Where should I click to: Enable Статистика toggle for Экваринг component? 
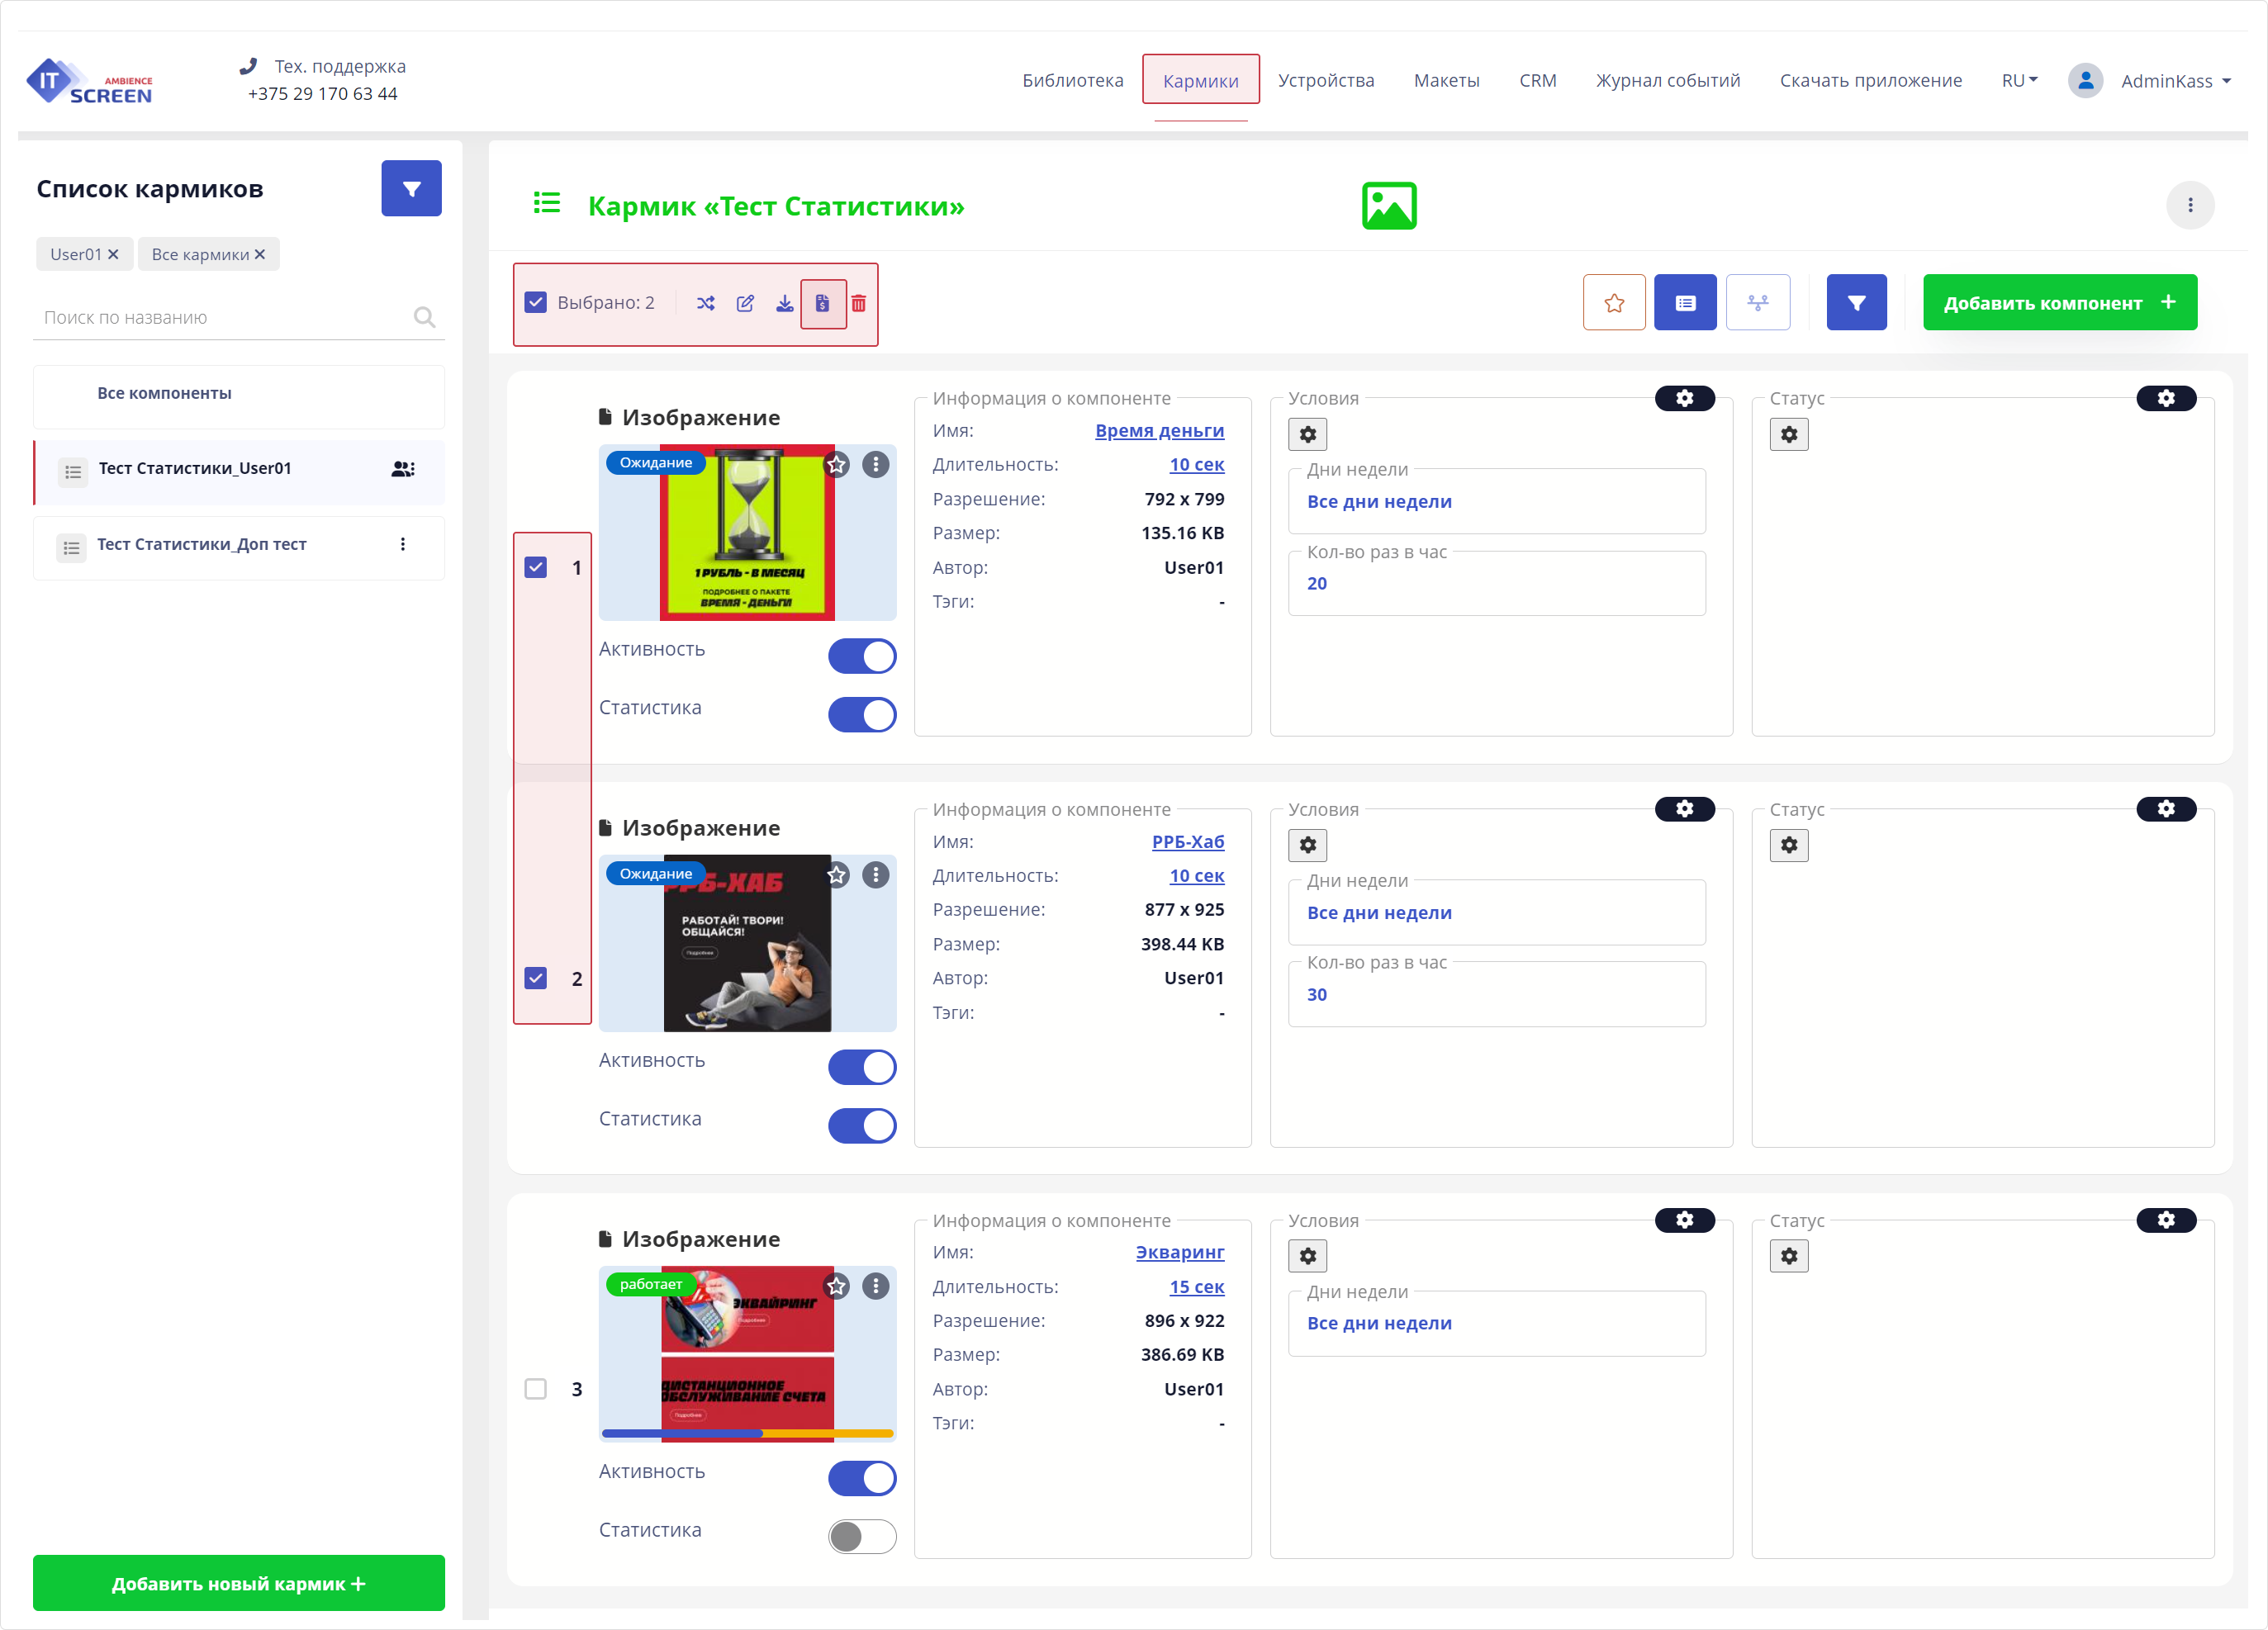coord(861,1536)
